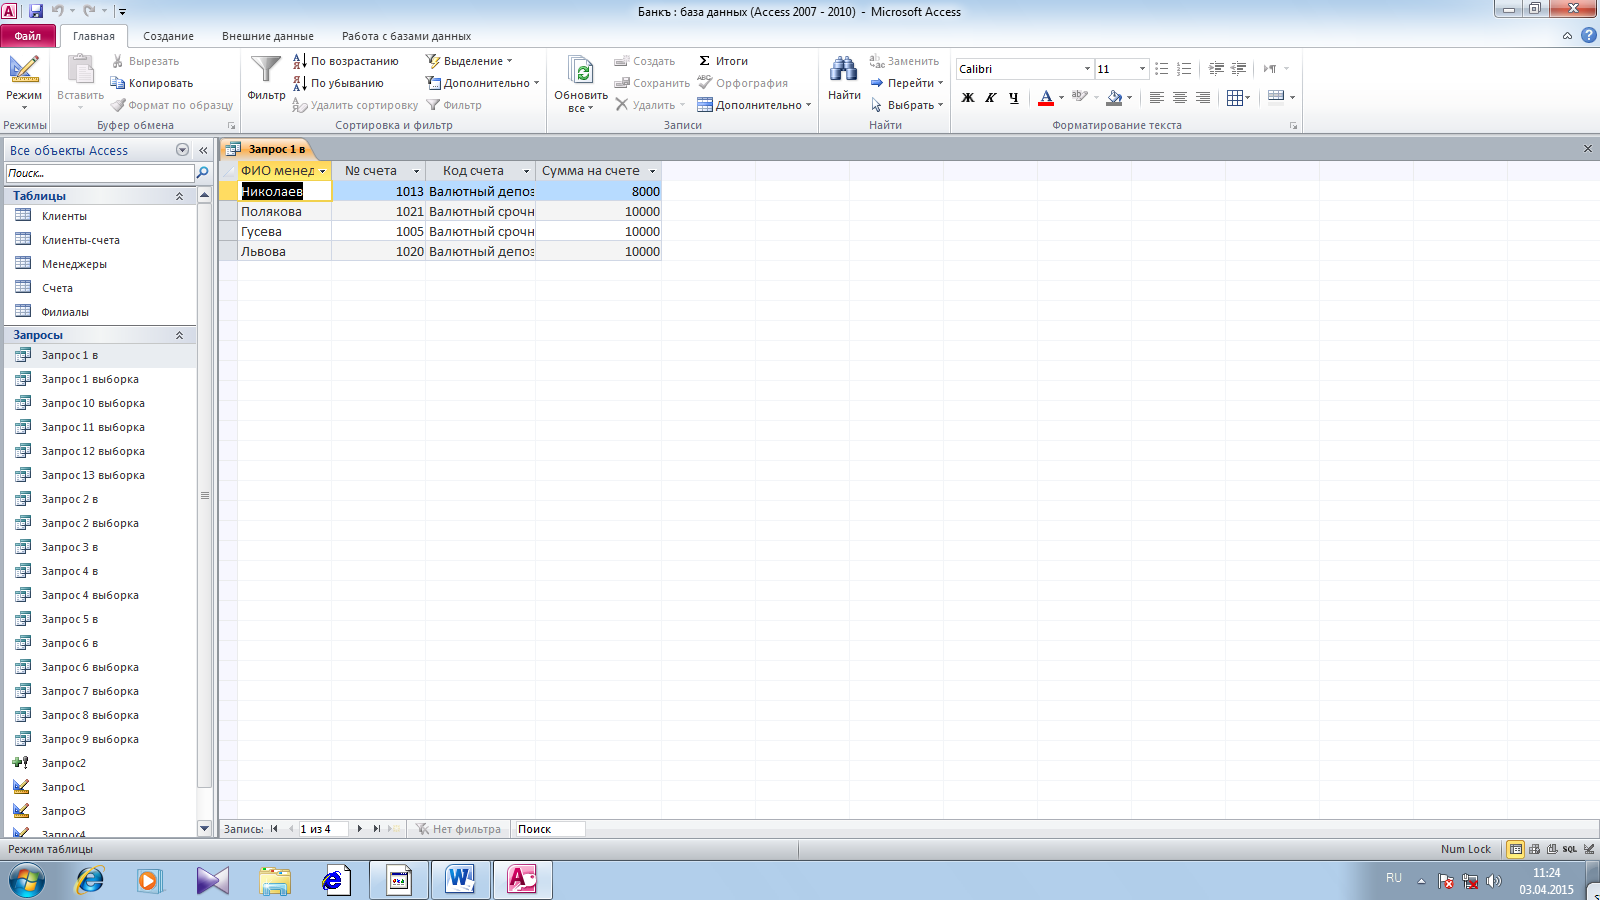This screenshot has width=1600, height=900.
Task: Click the Help question mark icon
Action: [1589, 35]
